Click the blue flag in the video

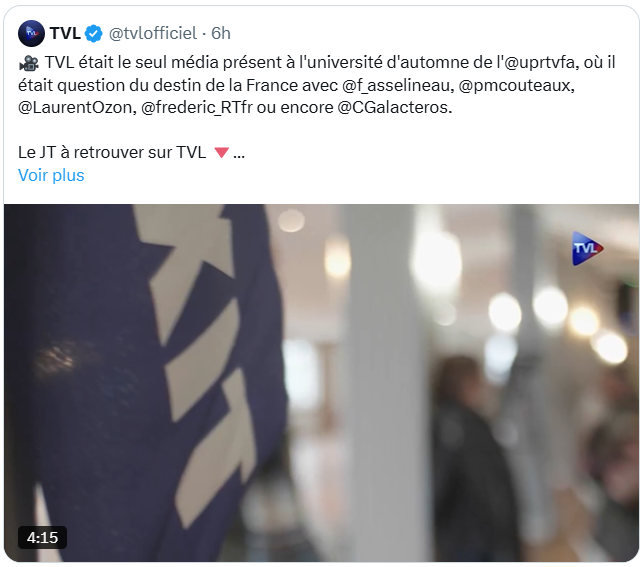(143, 368)
